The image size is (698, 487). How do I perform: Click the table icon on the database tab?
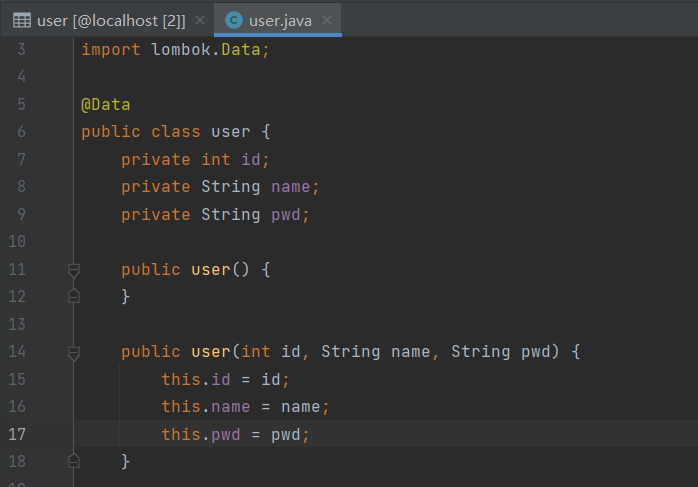(x=22, y=20)
